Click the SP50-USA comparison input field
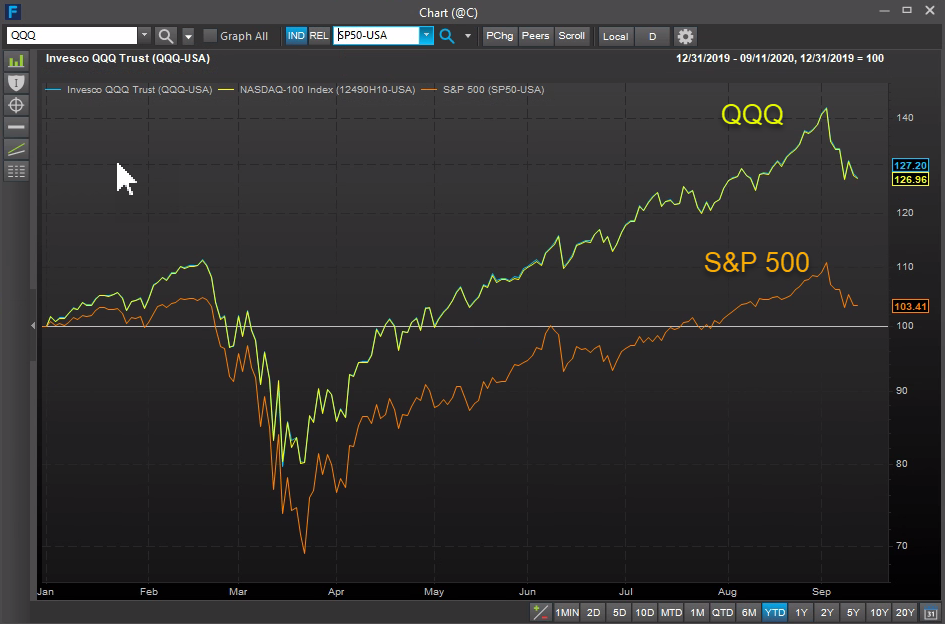Screen dimensions: 945x624 tap(377, 36)
